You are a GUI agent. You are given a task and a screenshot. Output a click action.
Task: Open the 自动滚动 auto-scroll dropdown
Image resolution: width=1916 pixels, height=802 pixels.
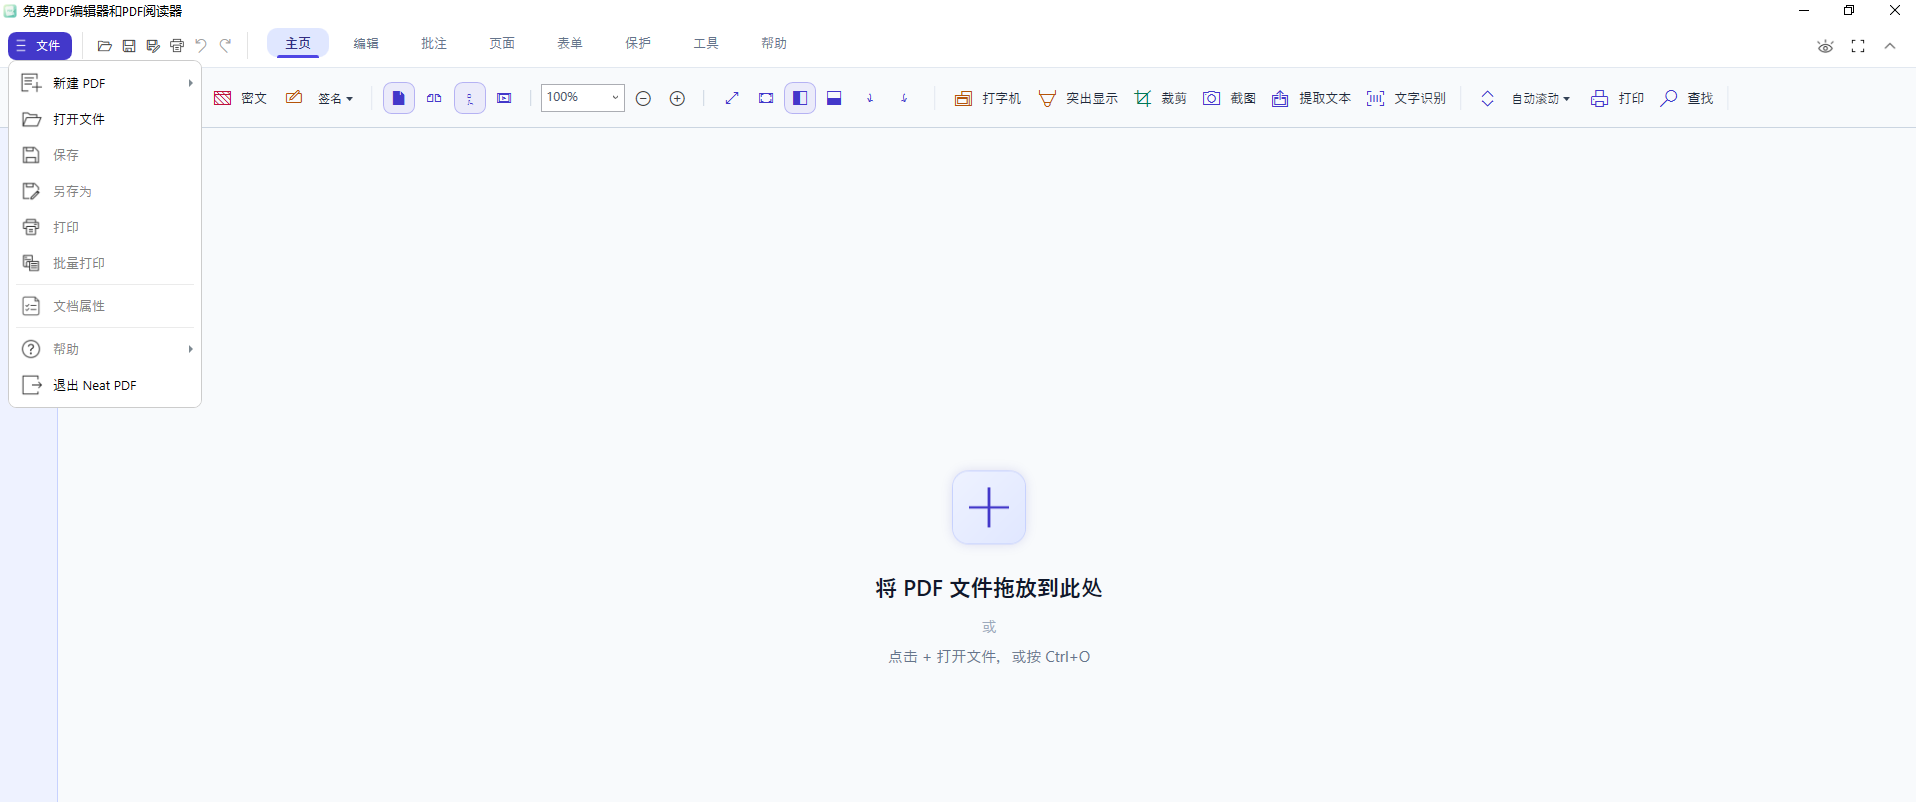click(1540, 98)
